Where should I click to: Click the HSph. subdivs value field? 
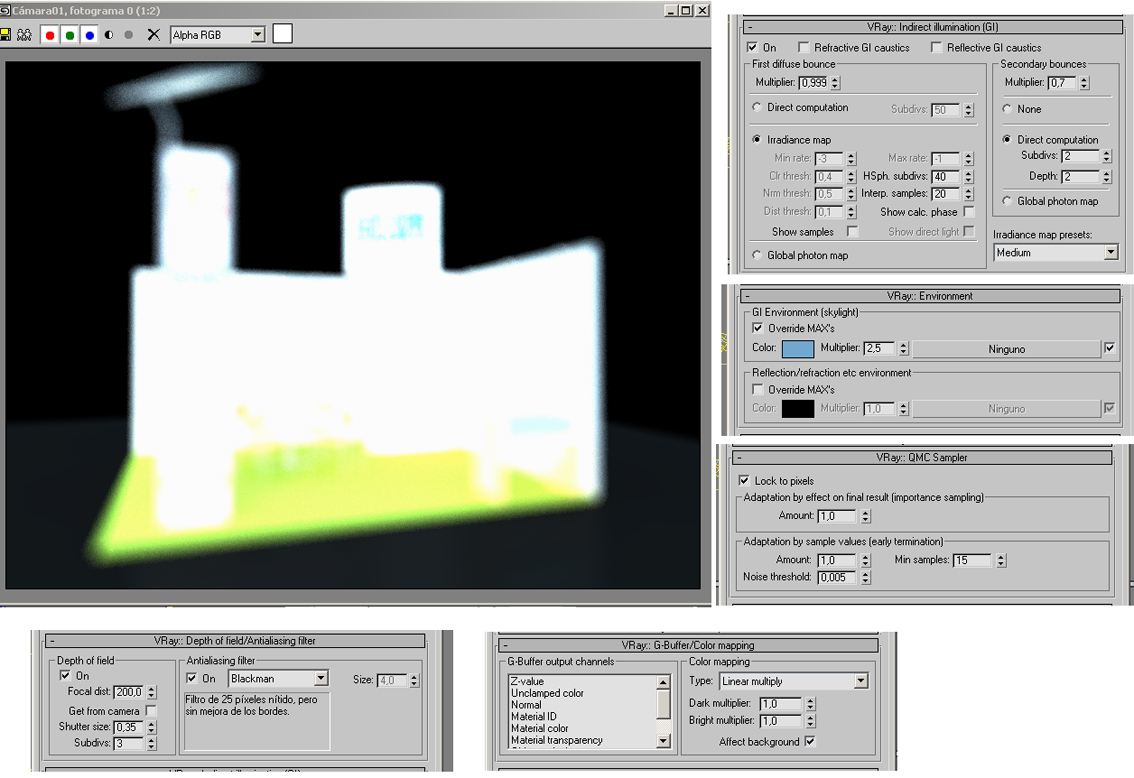tap(945, 176)
